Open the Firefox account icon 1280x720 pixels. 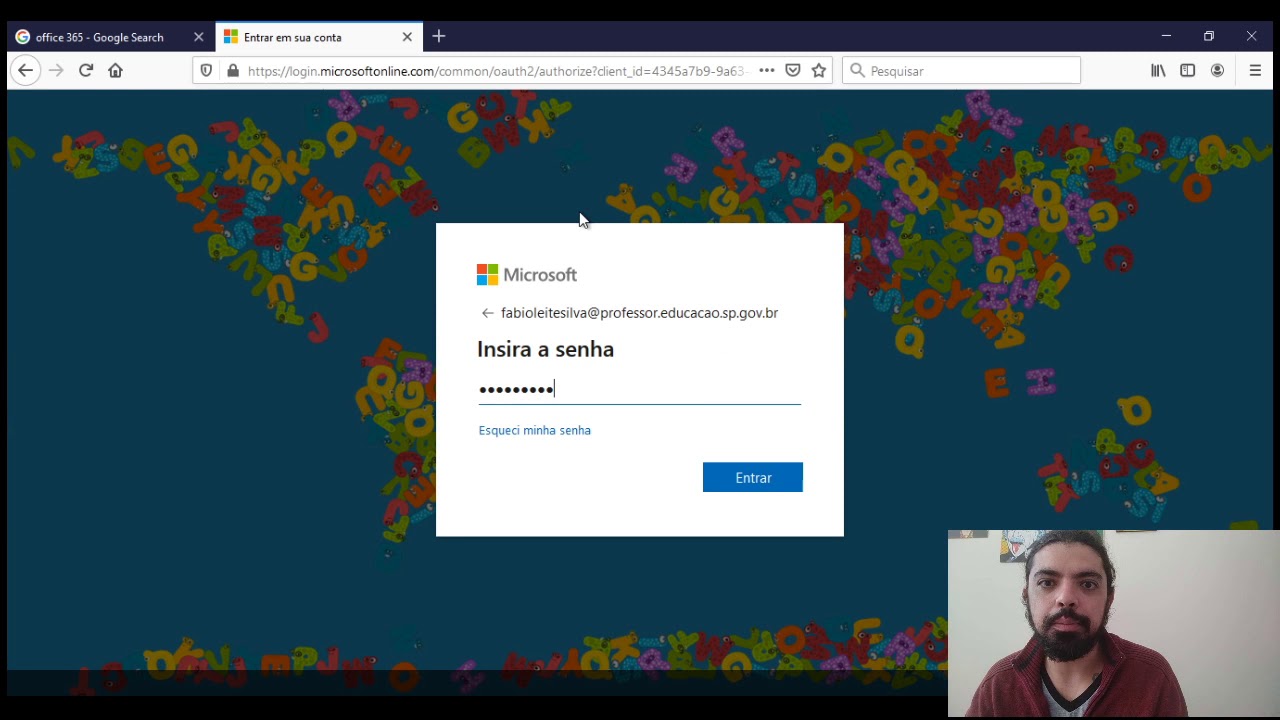[1217, 71]
